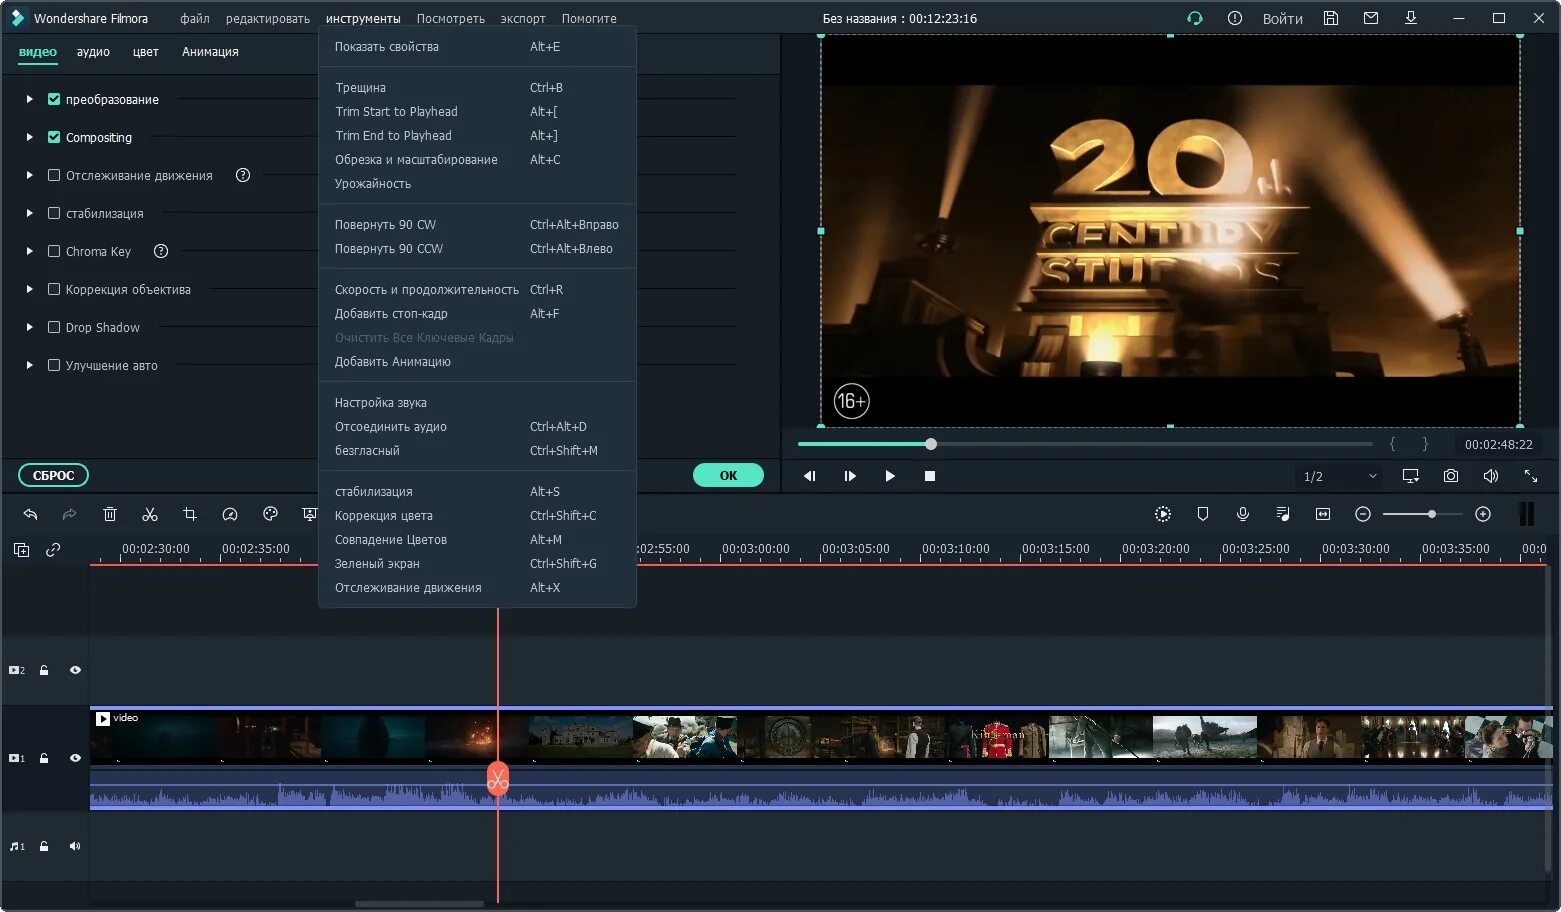Switch to the Анимация tab

pos(210,52)
